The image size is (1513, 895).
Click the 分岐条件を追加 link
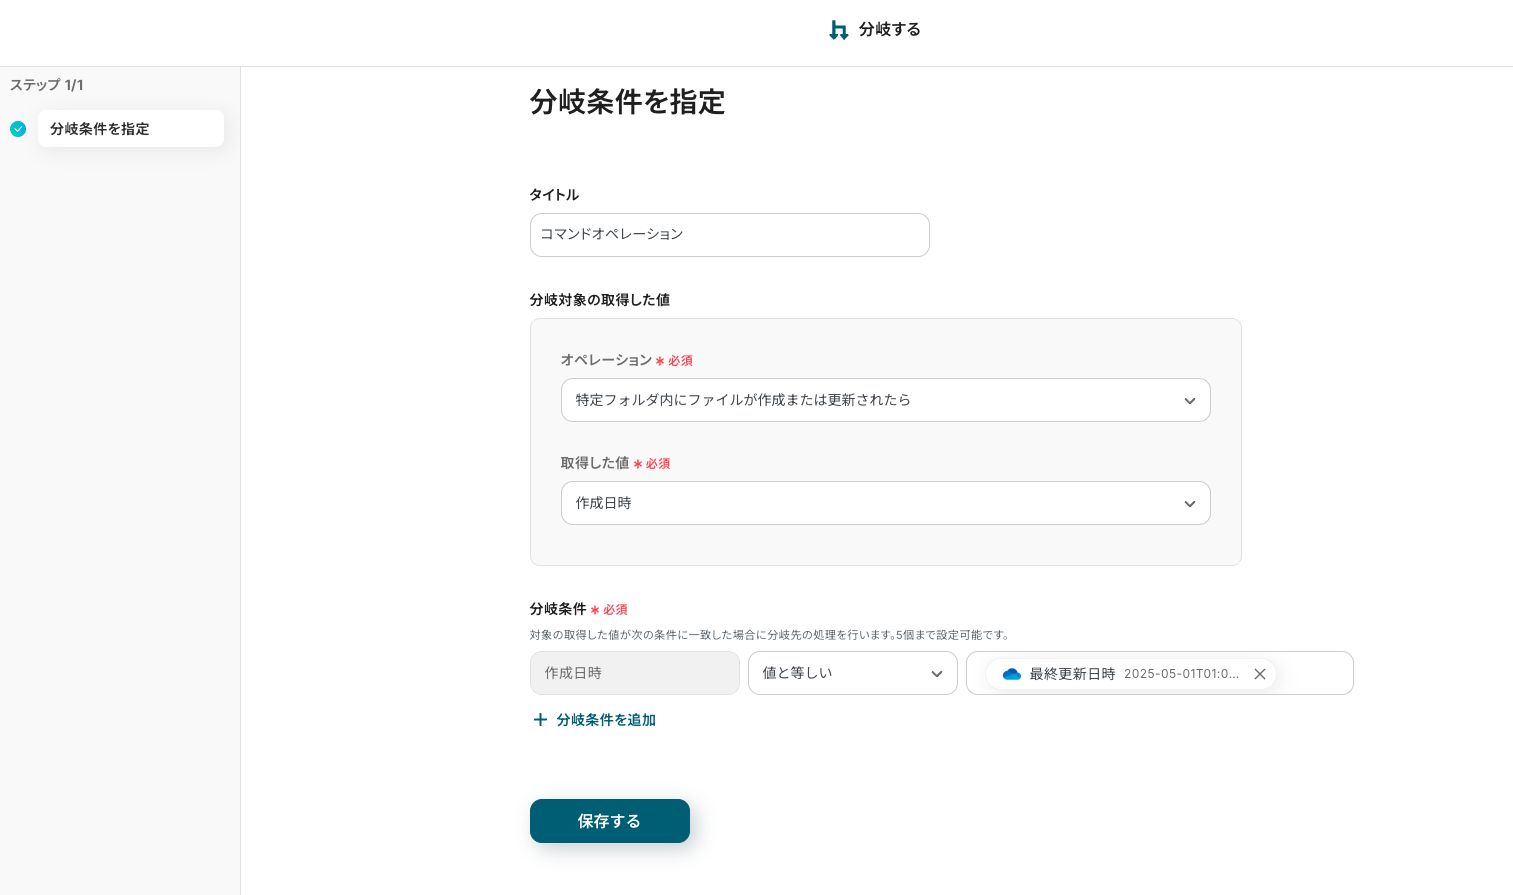[606, 720]
